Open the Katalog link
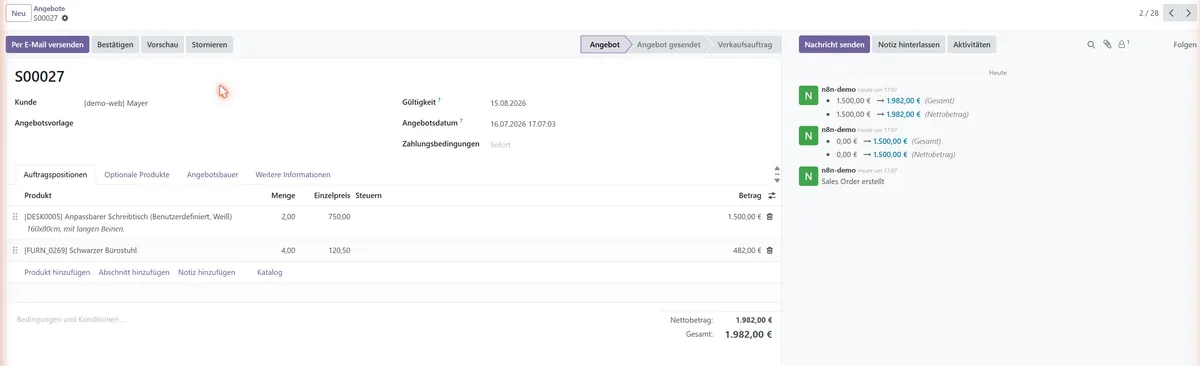 coord(270,272)
